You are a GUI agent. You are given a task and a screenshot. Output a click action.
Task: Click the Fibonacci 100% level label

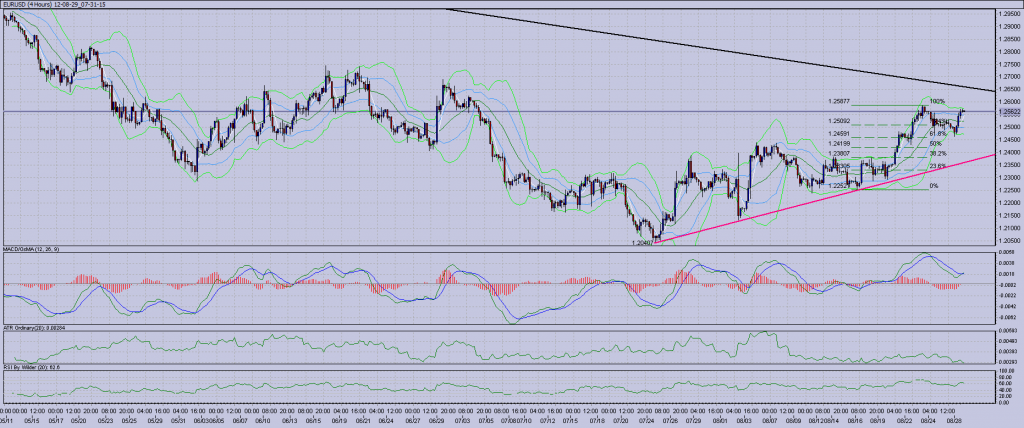[937, 101]
